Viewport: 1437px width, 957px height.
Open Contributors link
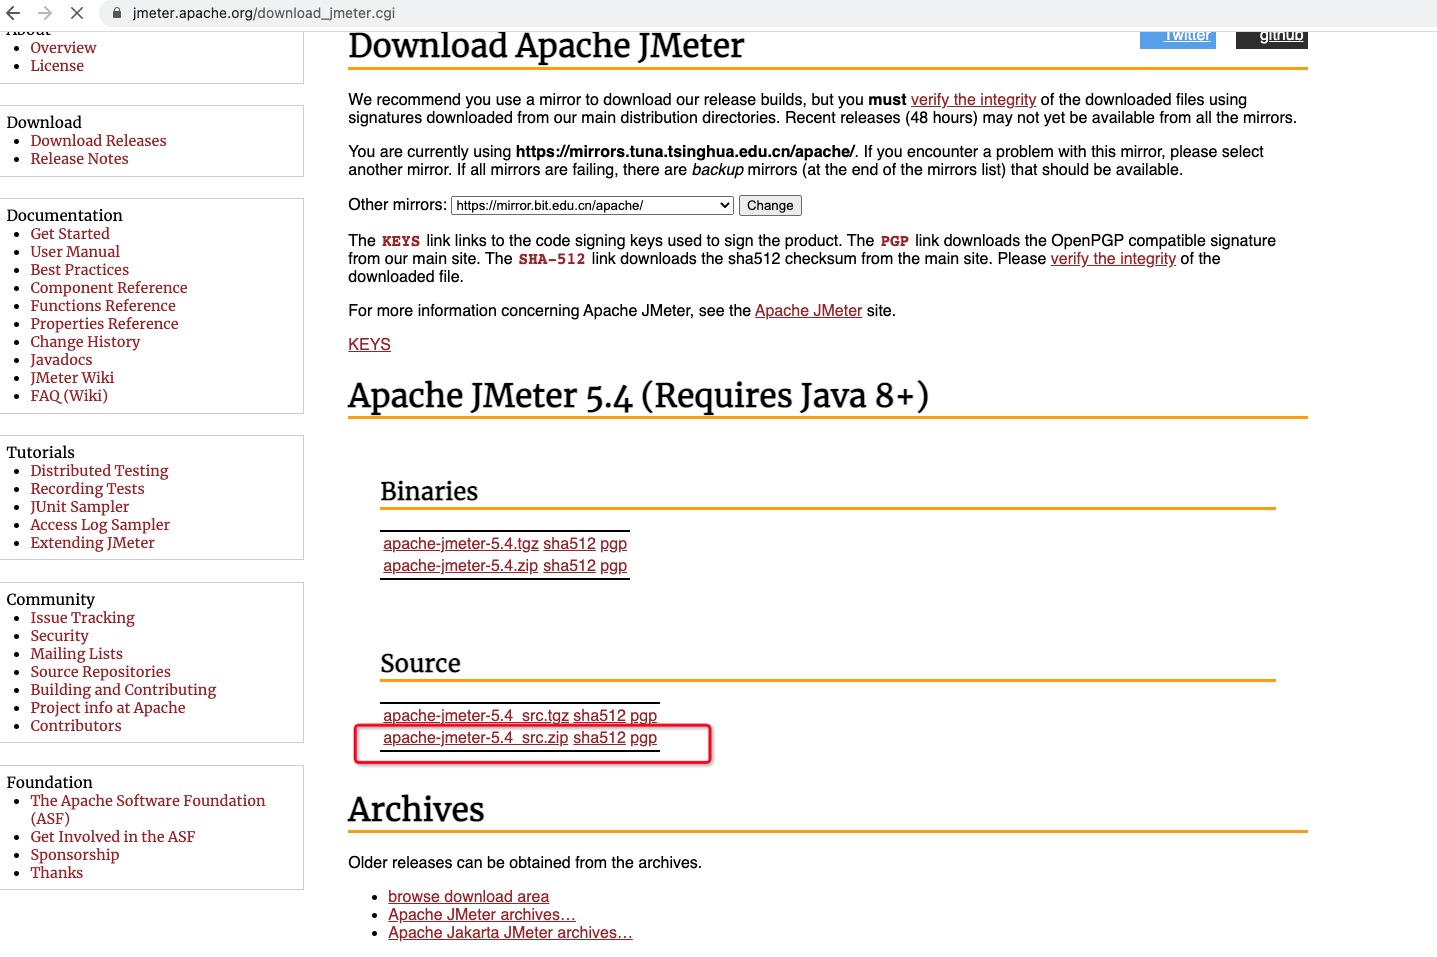pyautogui.click(x=76, y=725)
